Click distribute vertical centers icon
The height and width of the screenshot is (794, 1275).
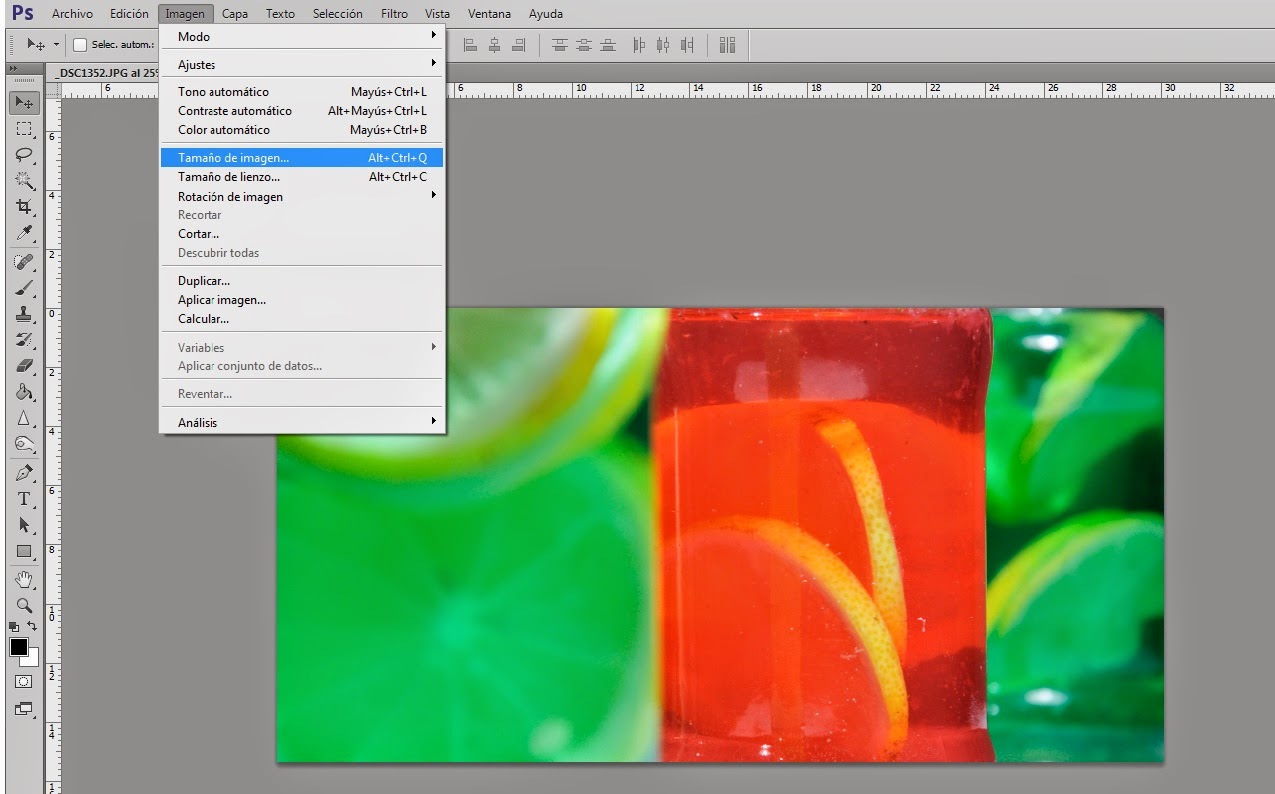(x=584, y=44)
